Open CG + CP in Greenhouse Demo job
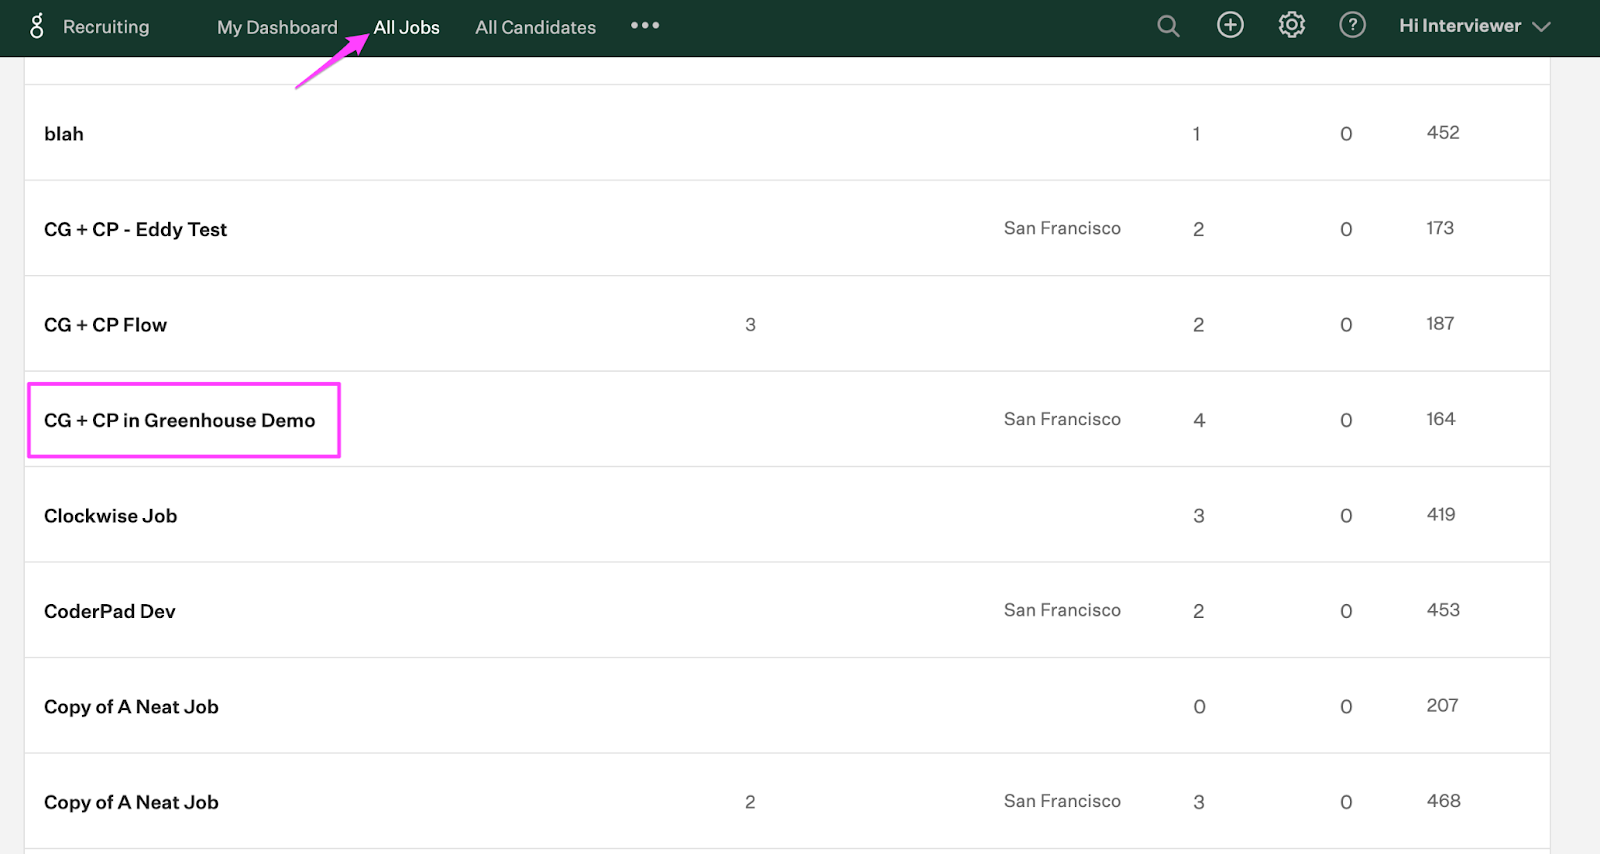 click(179, 420)
